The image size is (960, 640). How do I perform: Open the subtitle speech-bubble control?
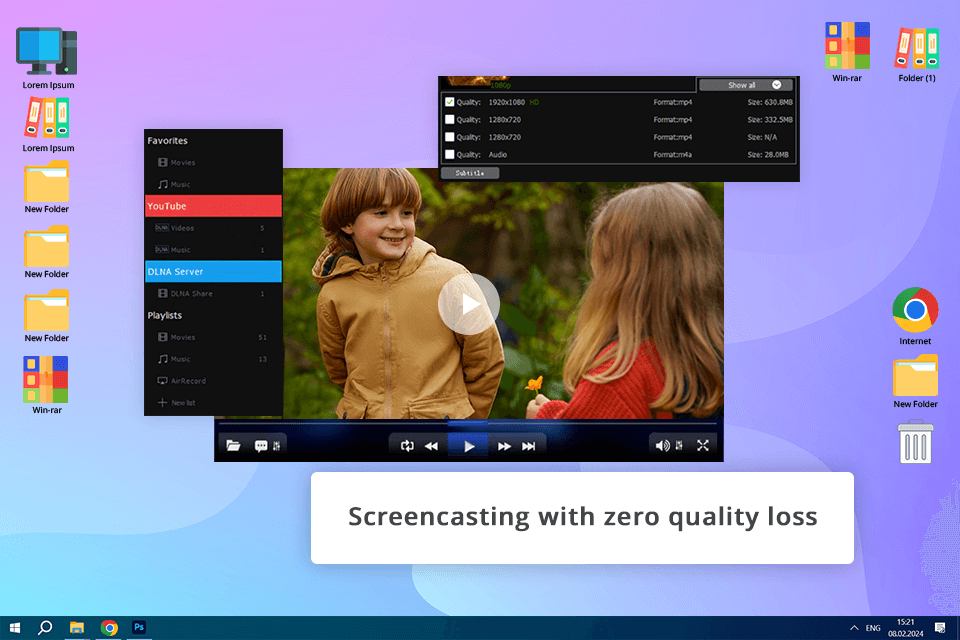[261, 446]
